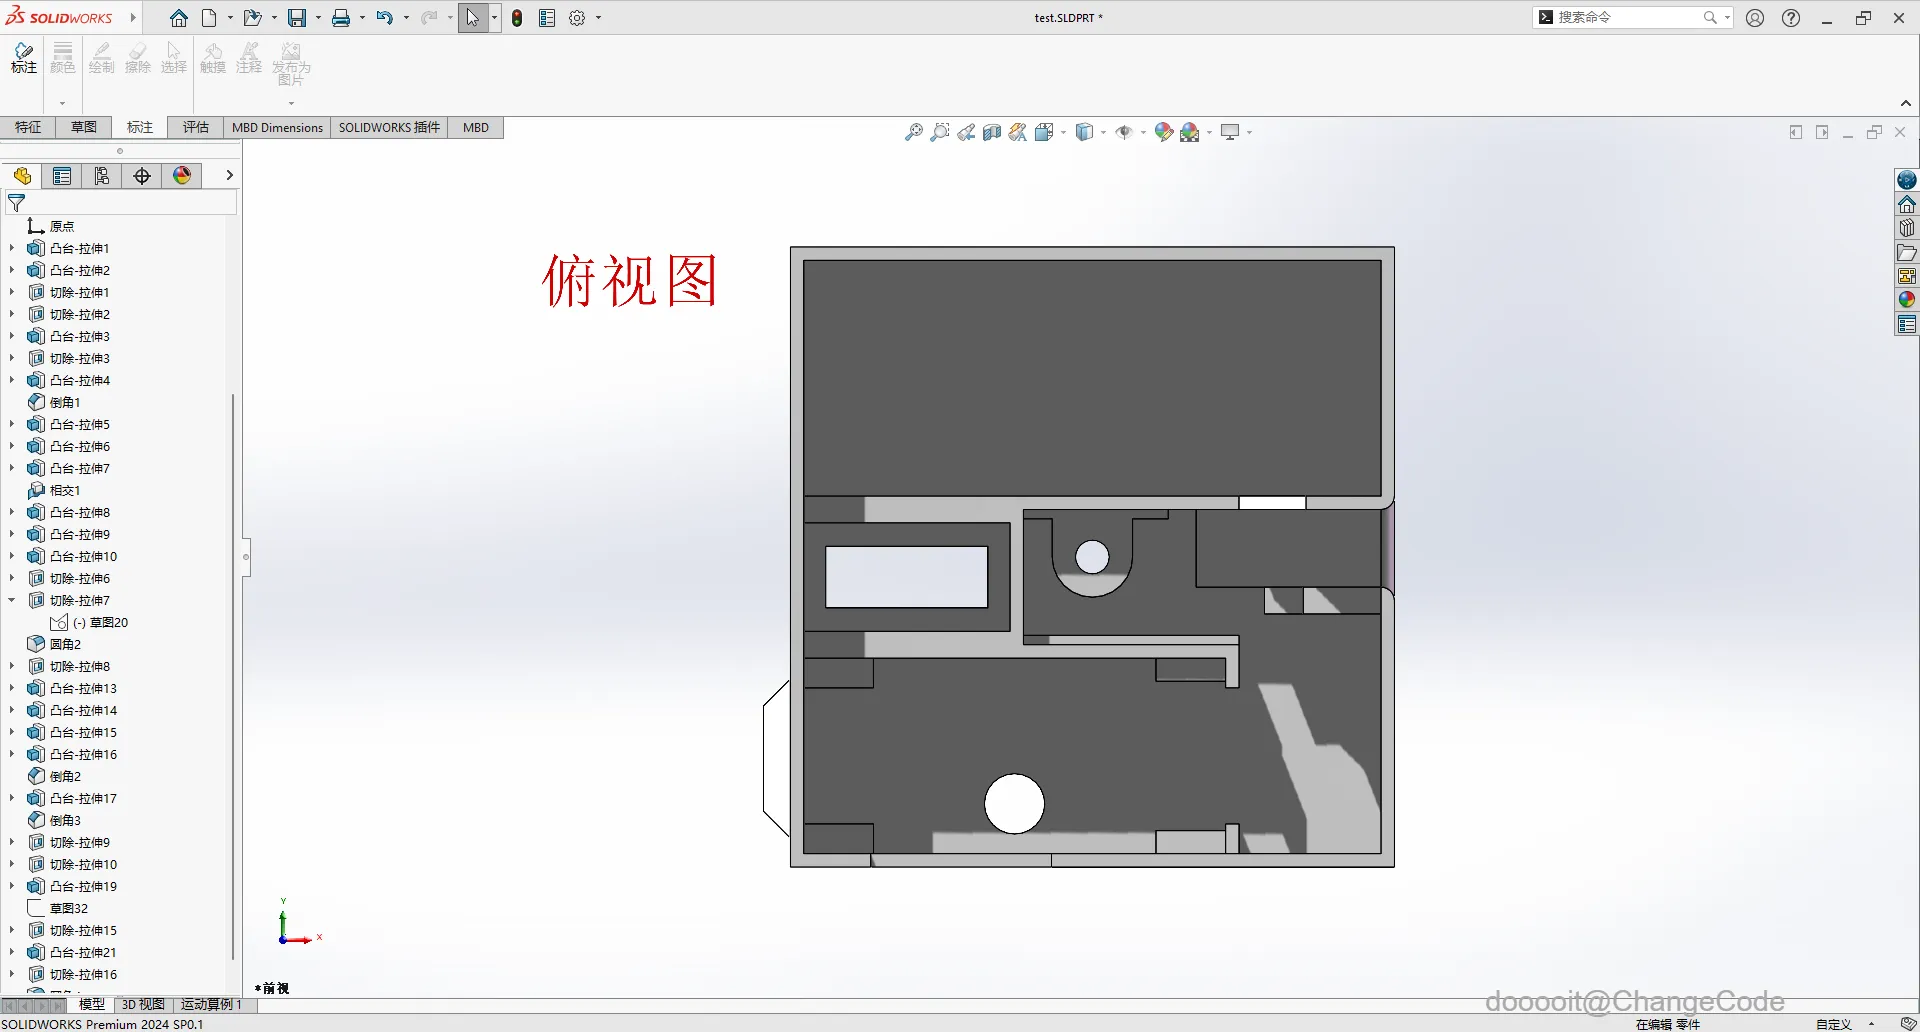1920x1032 pixels.
Task: Open the 运动算例 1 bottom tab
Action: click(x=212, y=1004)
